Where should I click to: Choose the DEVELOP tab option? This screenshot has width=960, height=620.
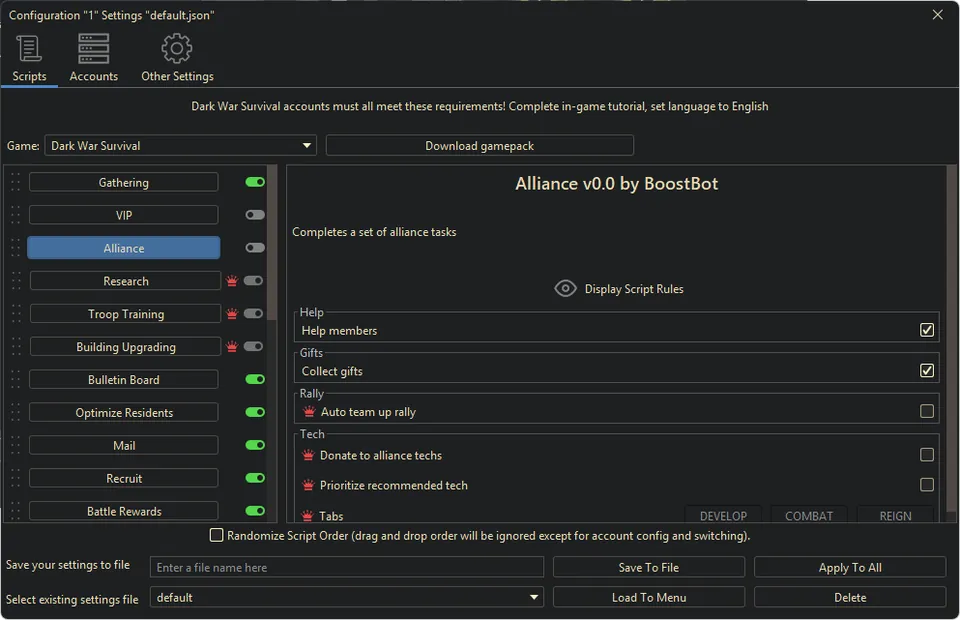tap(723, 515)
